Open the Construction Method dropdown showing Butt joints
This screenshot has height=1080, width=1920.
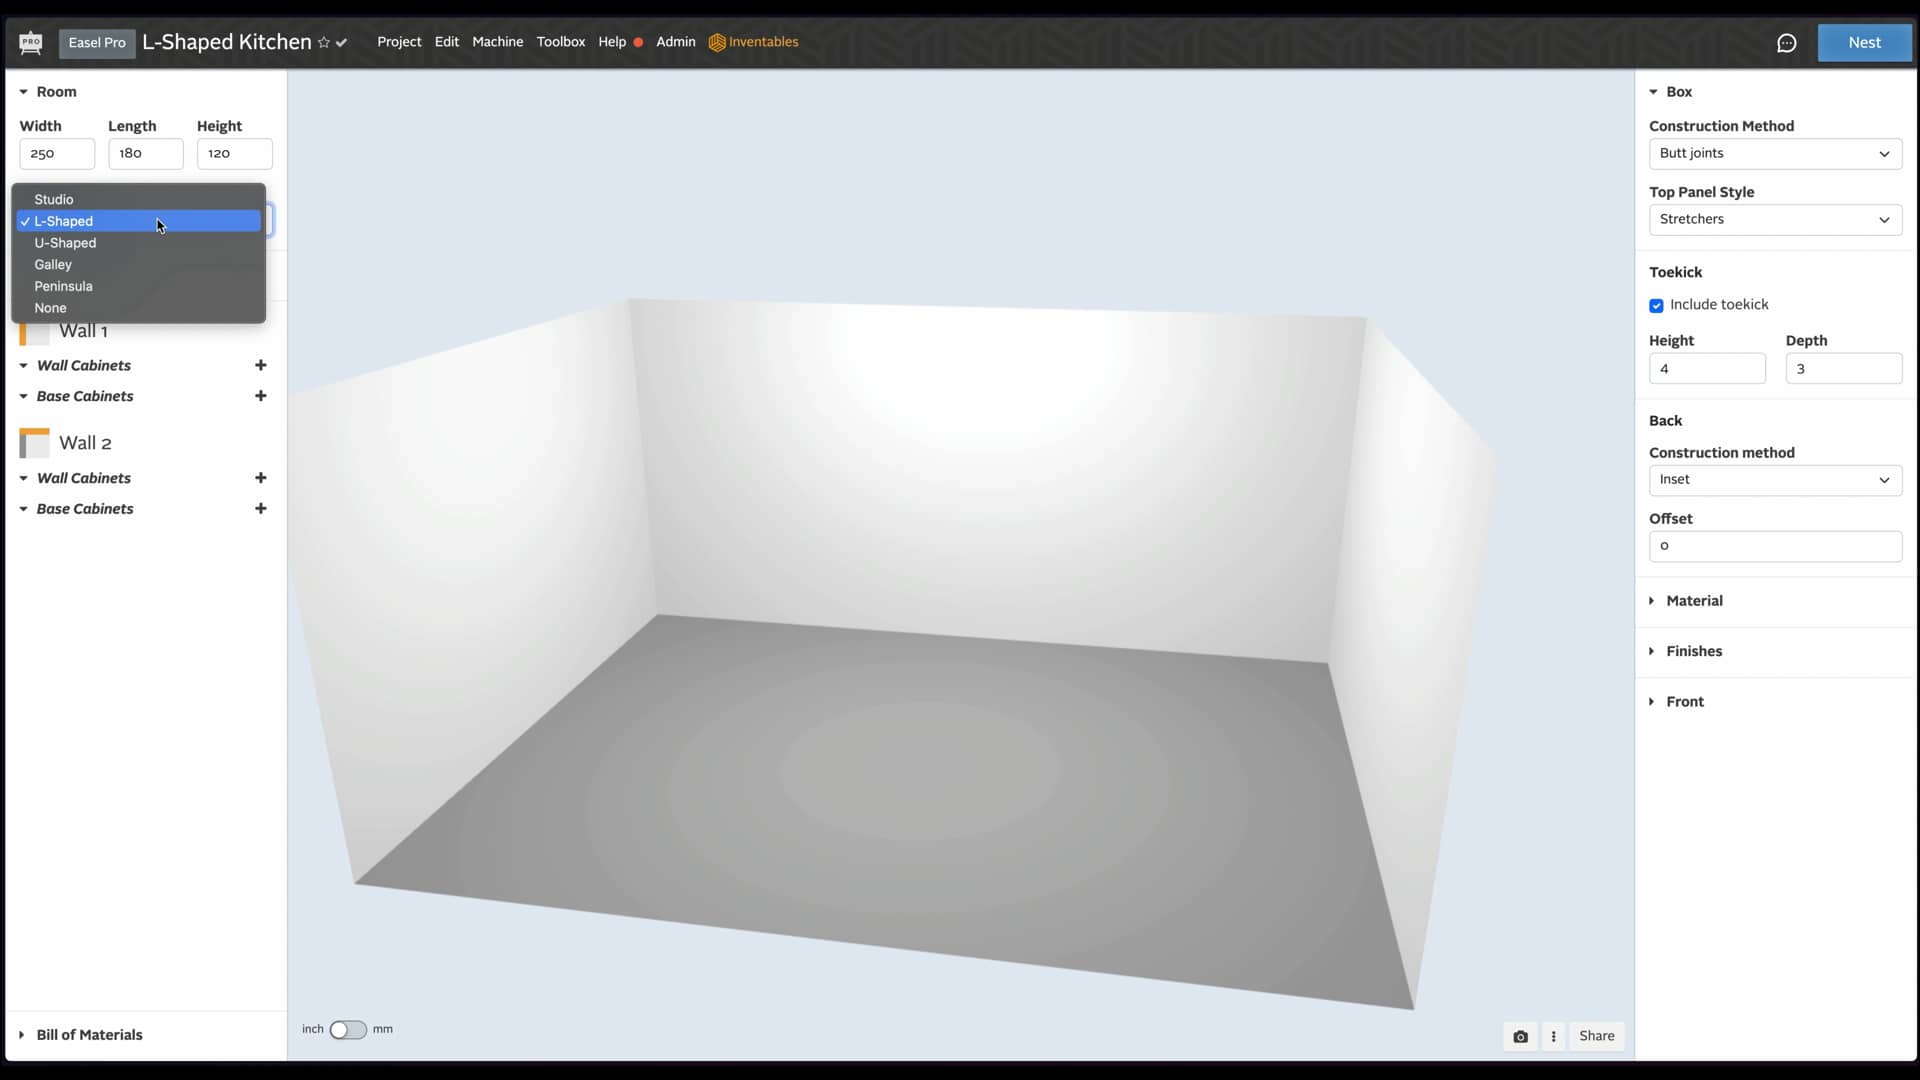coord(1775,153)
